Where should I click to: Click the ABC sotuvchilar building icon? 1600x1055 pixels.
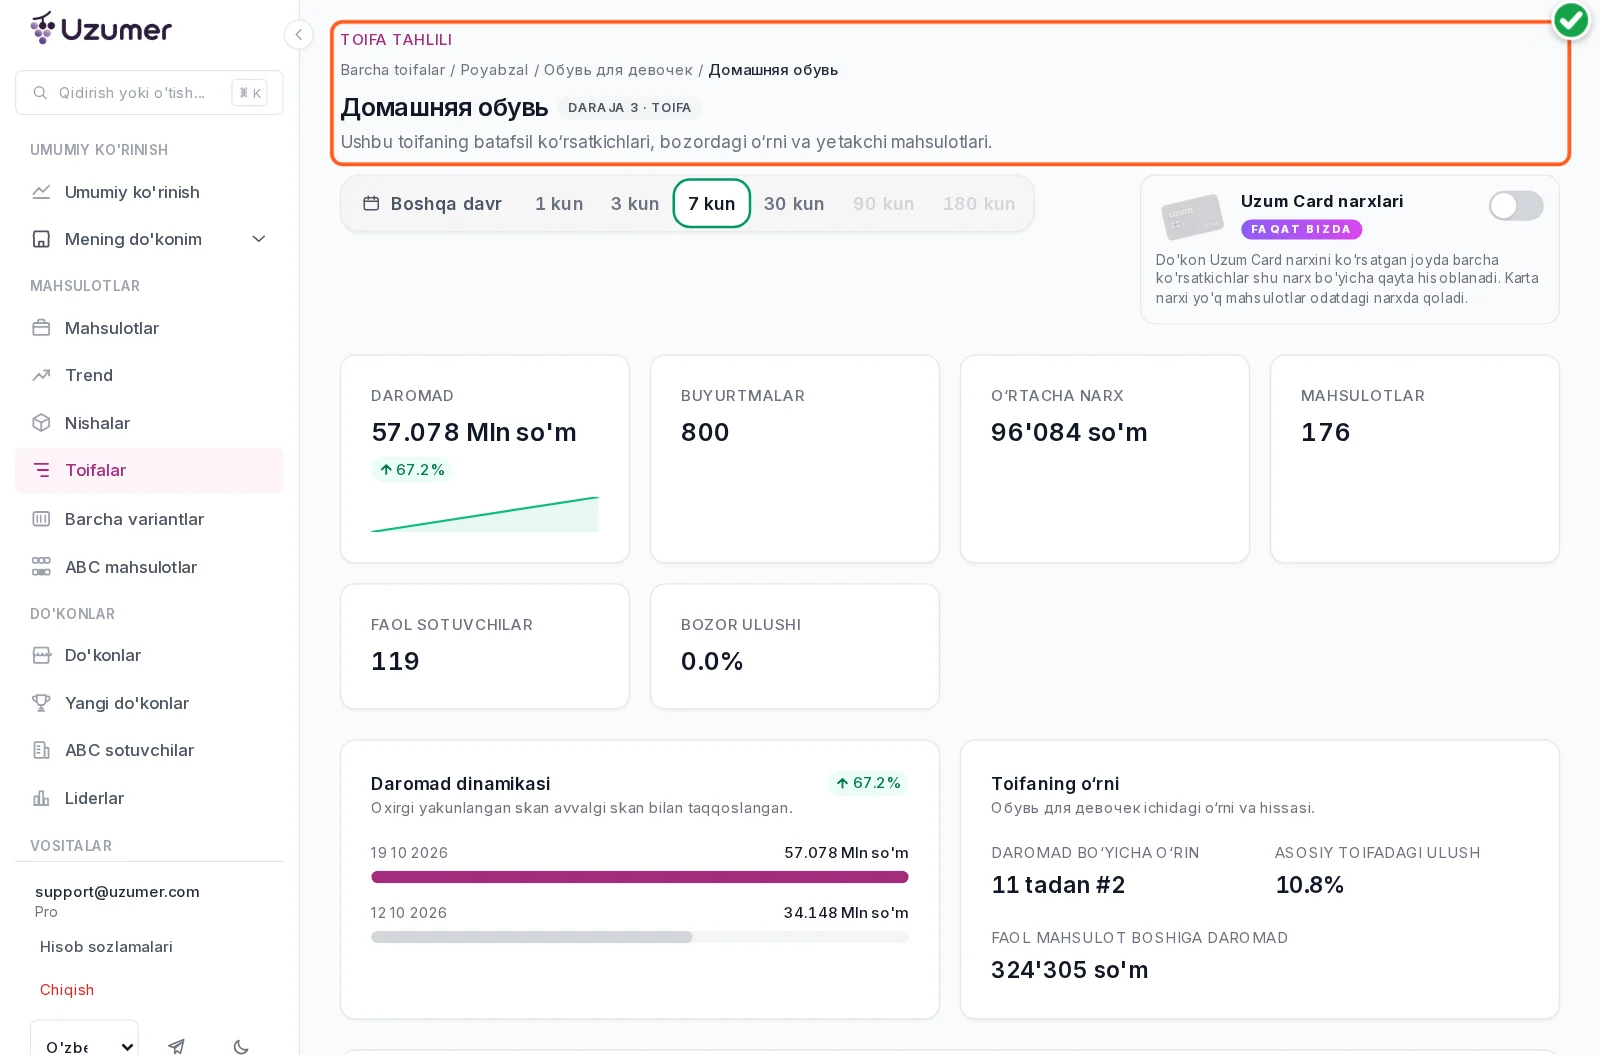41,750
